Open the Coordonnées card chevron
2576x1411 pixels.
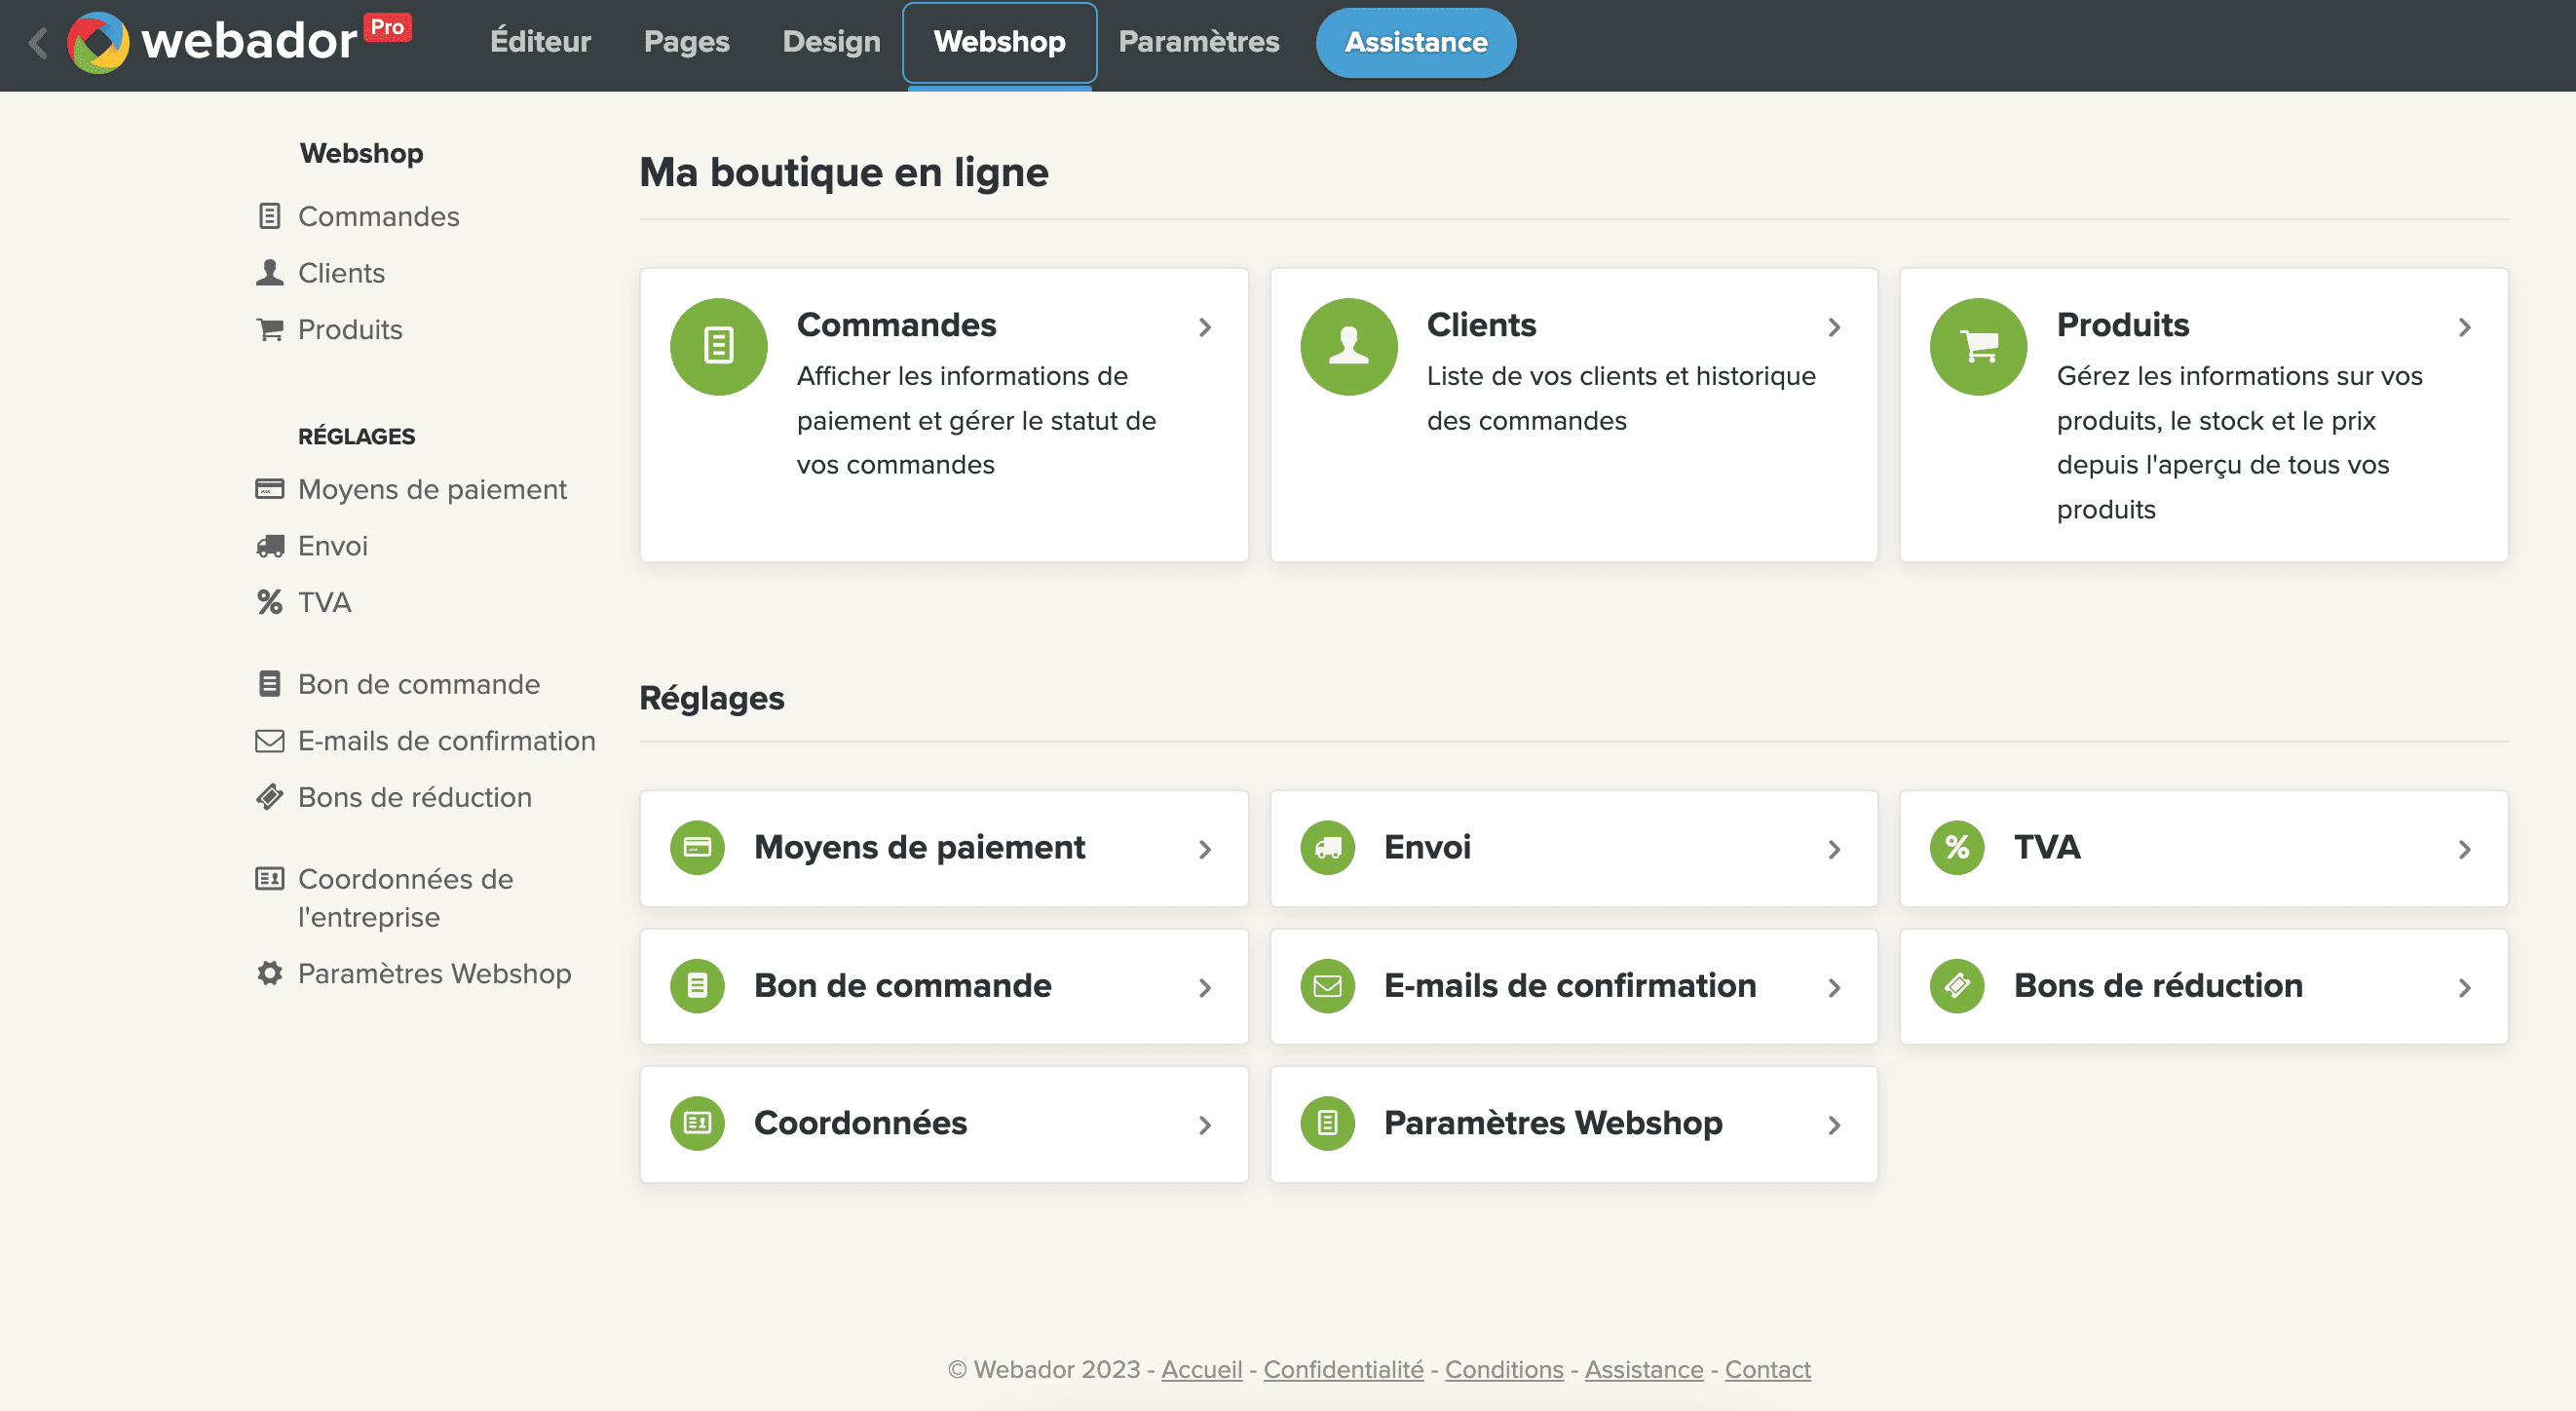[x=1205, y=1125]
